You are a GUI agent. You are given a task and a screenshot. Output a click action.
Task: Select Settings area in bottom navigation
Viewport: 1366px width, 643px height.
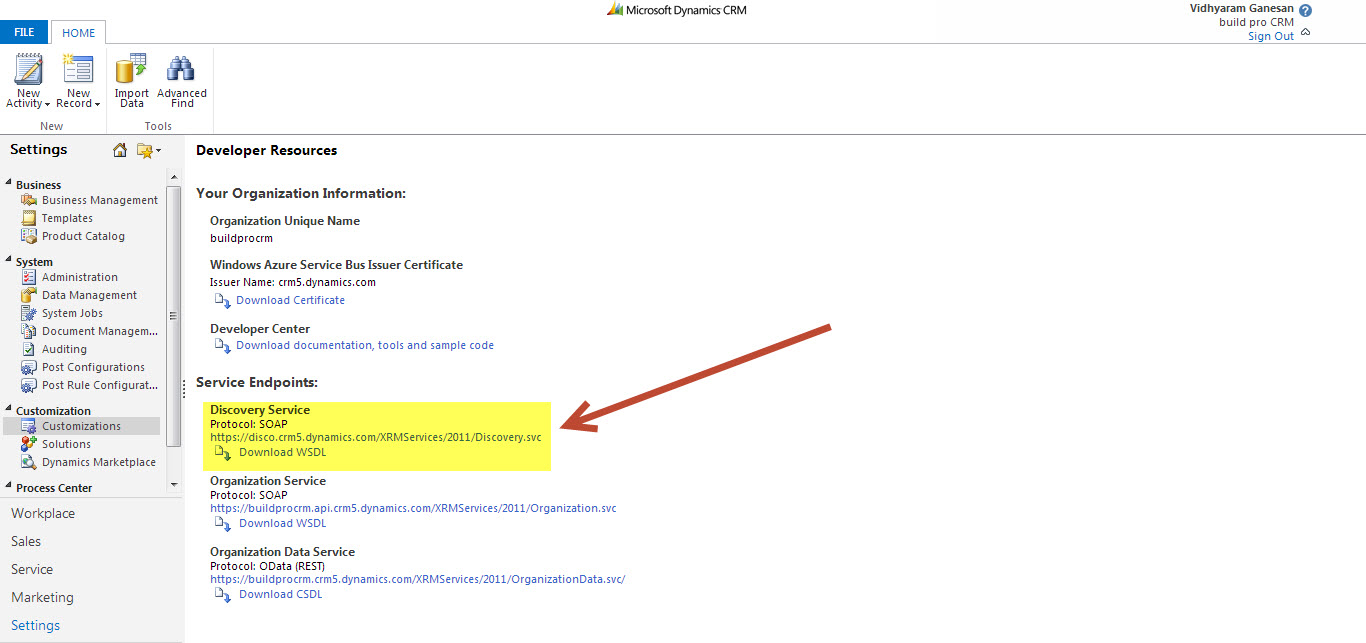click(x=35, y=625)
